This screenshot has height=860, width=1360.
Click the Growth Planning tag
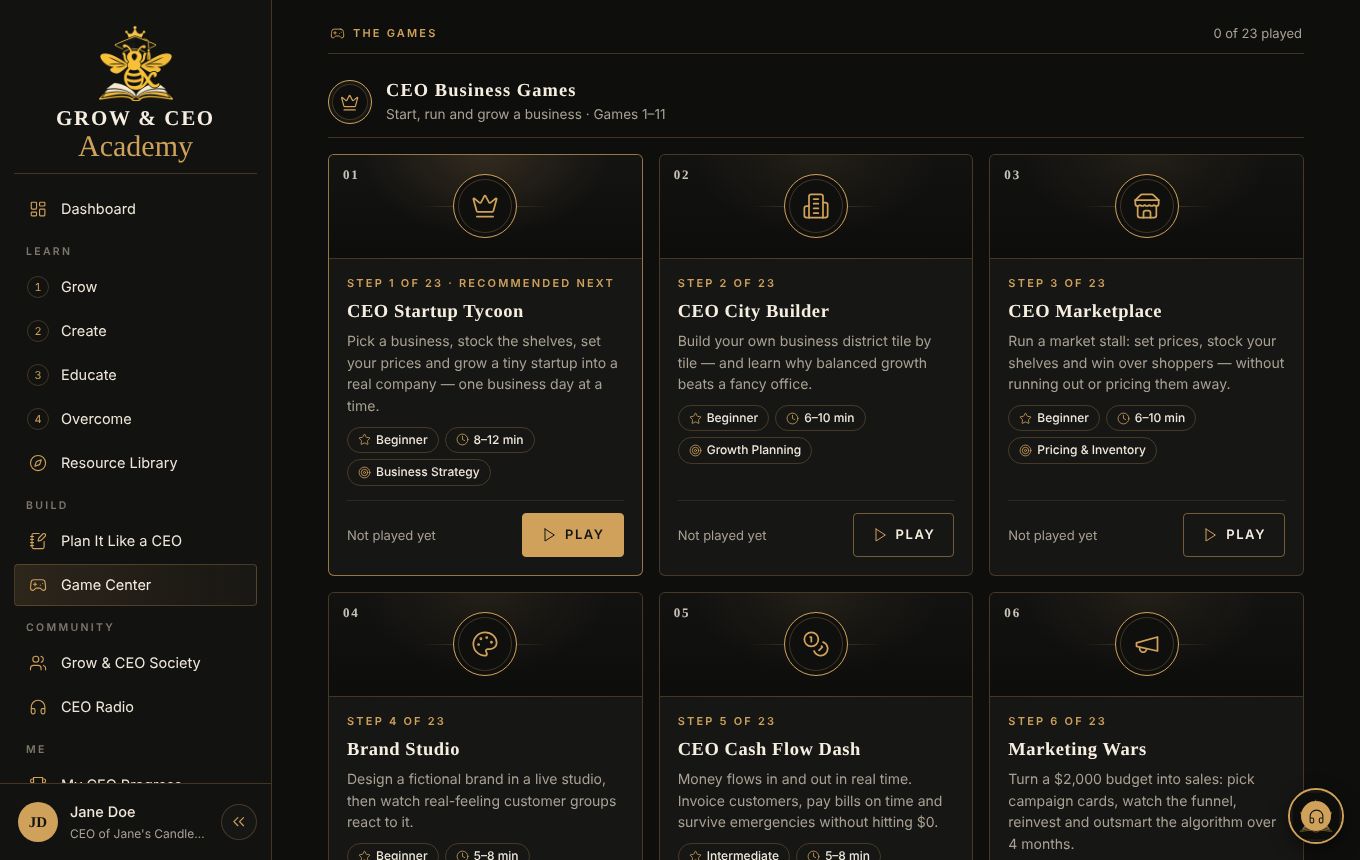(745, 450)
